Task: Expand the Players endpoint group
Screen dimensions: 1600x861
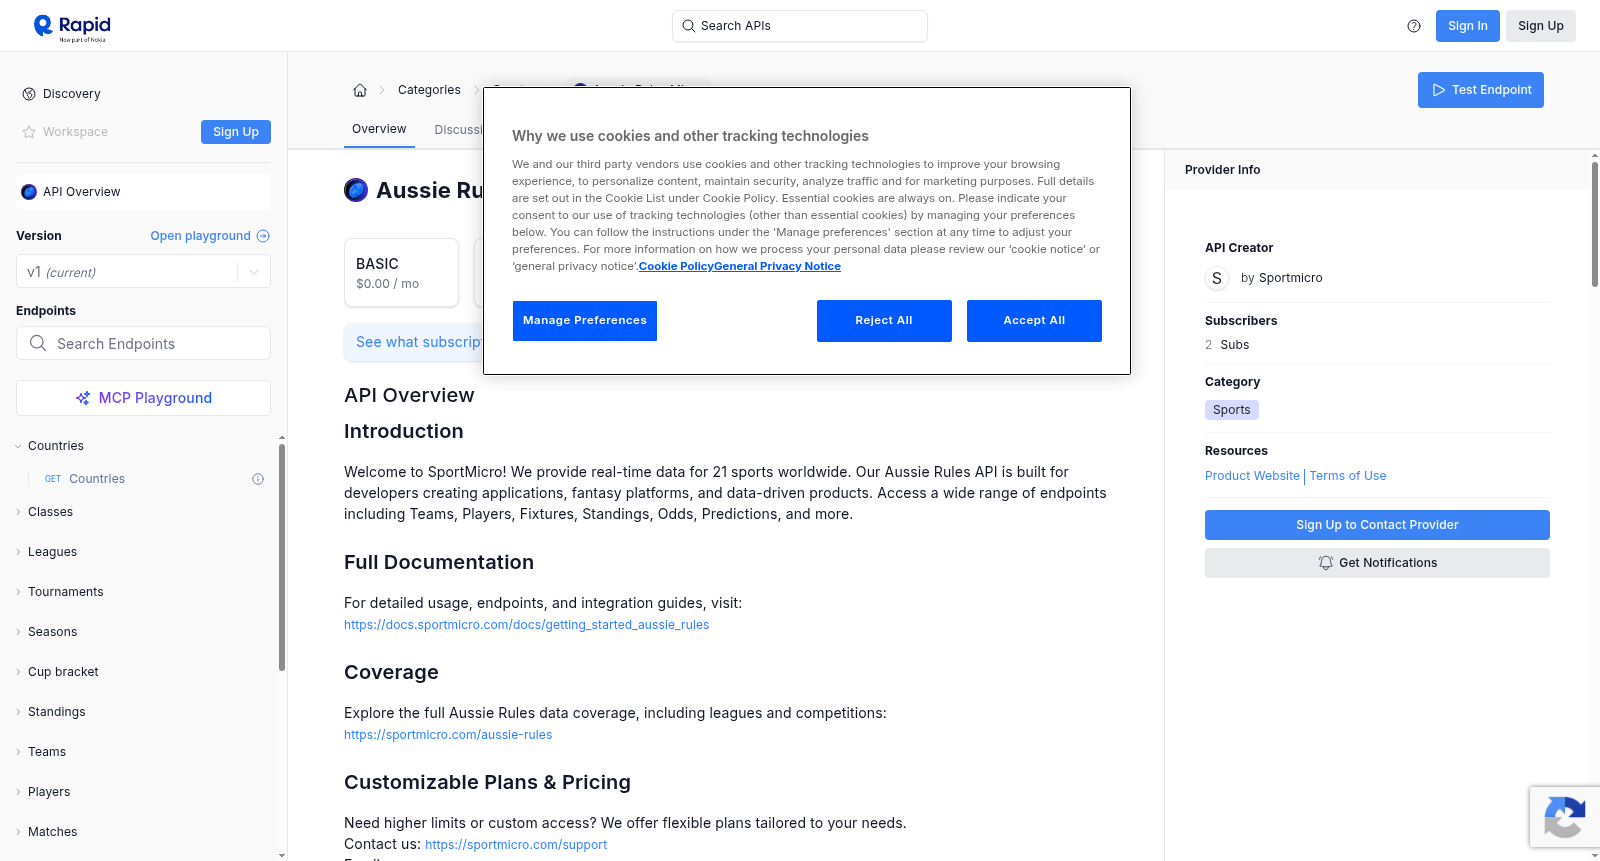Action: pyautogui.click(x=18, y=792)
